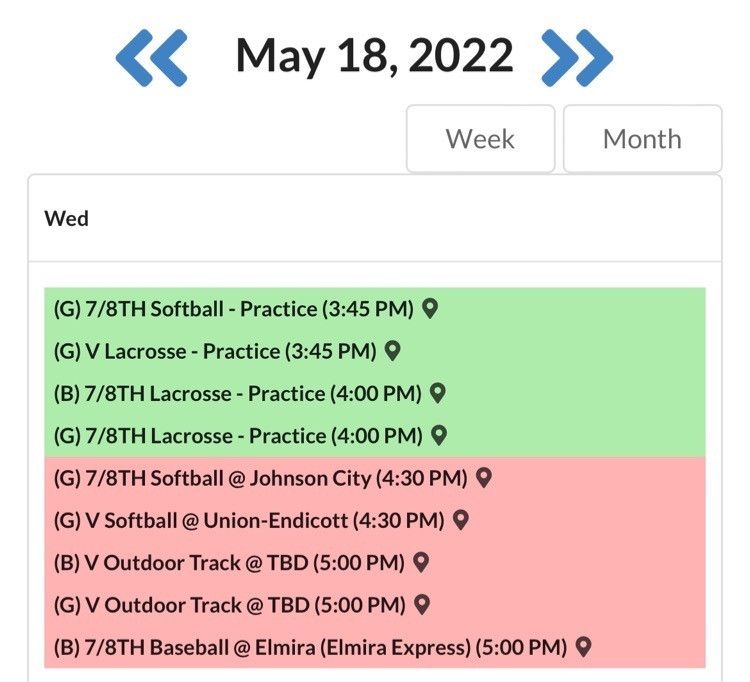This screenshot has width=750, height=682.
Task: Advance to next day with right double-chevron
Action: pyautogui.click(x=577, y=57)
